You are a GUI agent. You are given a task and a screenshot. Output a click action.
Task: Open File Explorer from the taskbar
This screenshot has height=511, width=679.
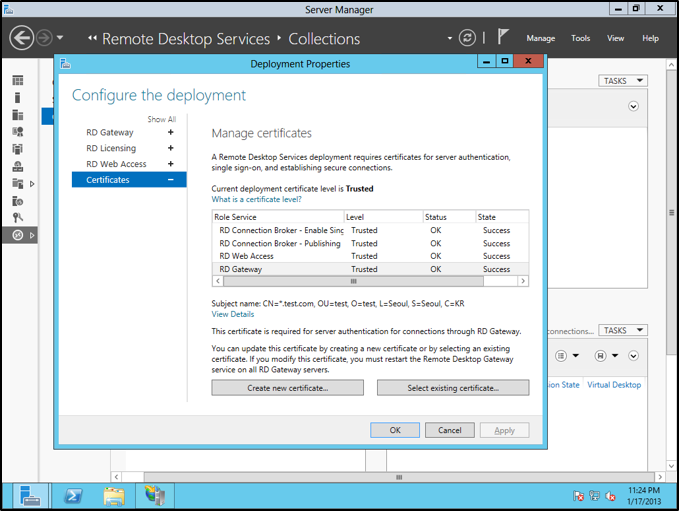coord(114,495)
